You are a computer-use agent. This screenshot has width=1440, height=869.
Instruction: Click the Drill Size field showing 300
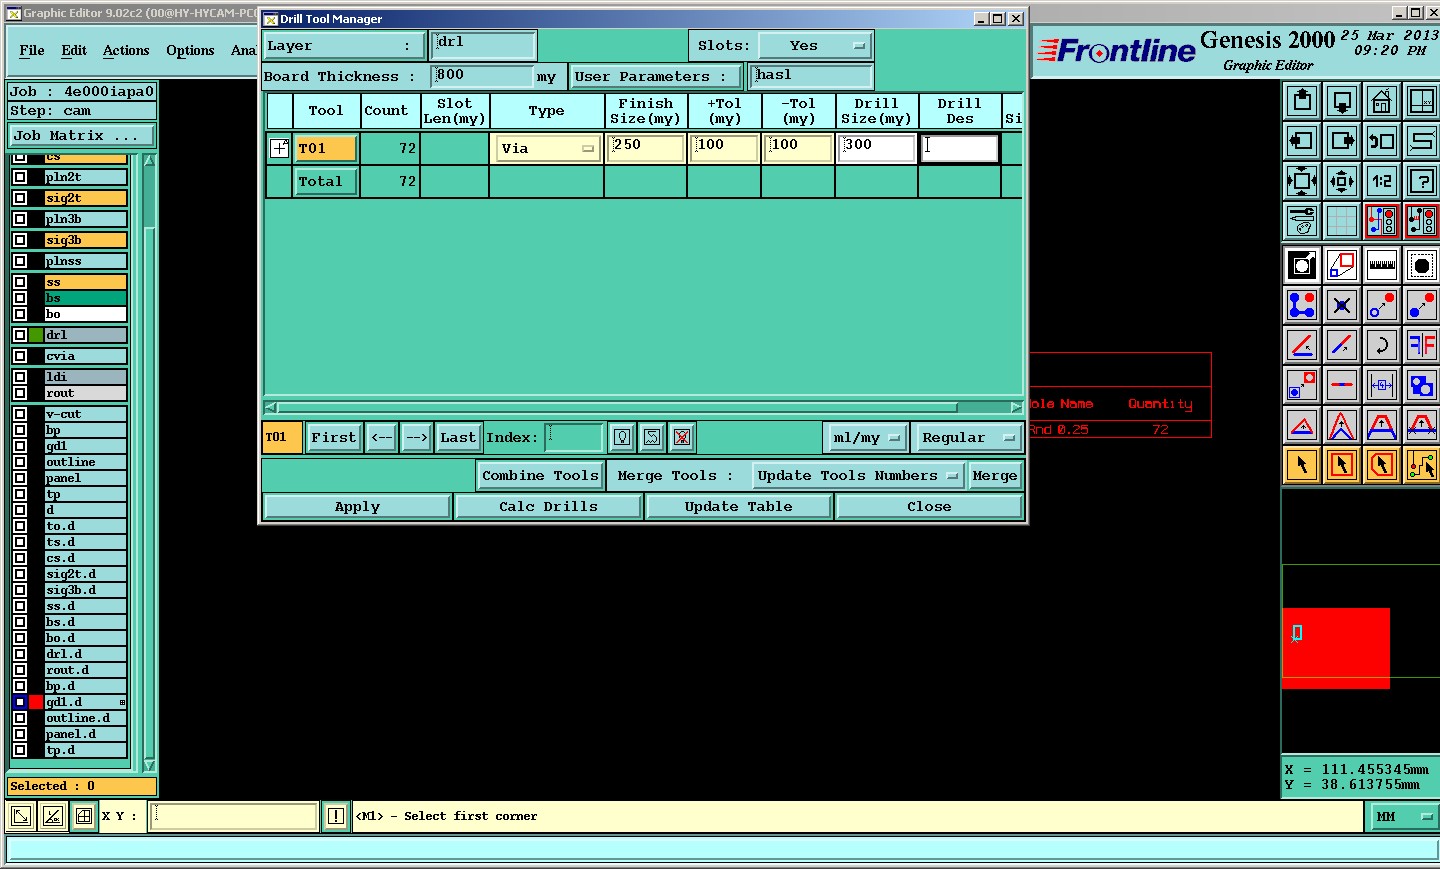(877, 148)
